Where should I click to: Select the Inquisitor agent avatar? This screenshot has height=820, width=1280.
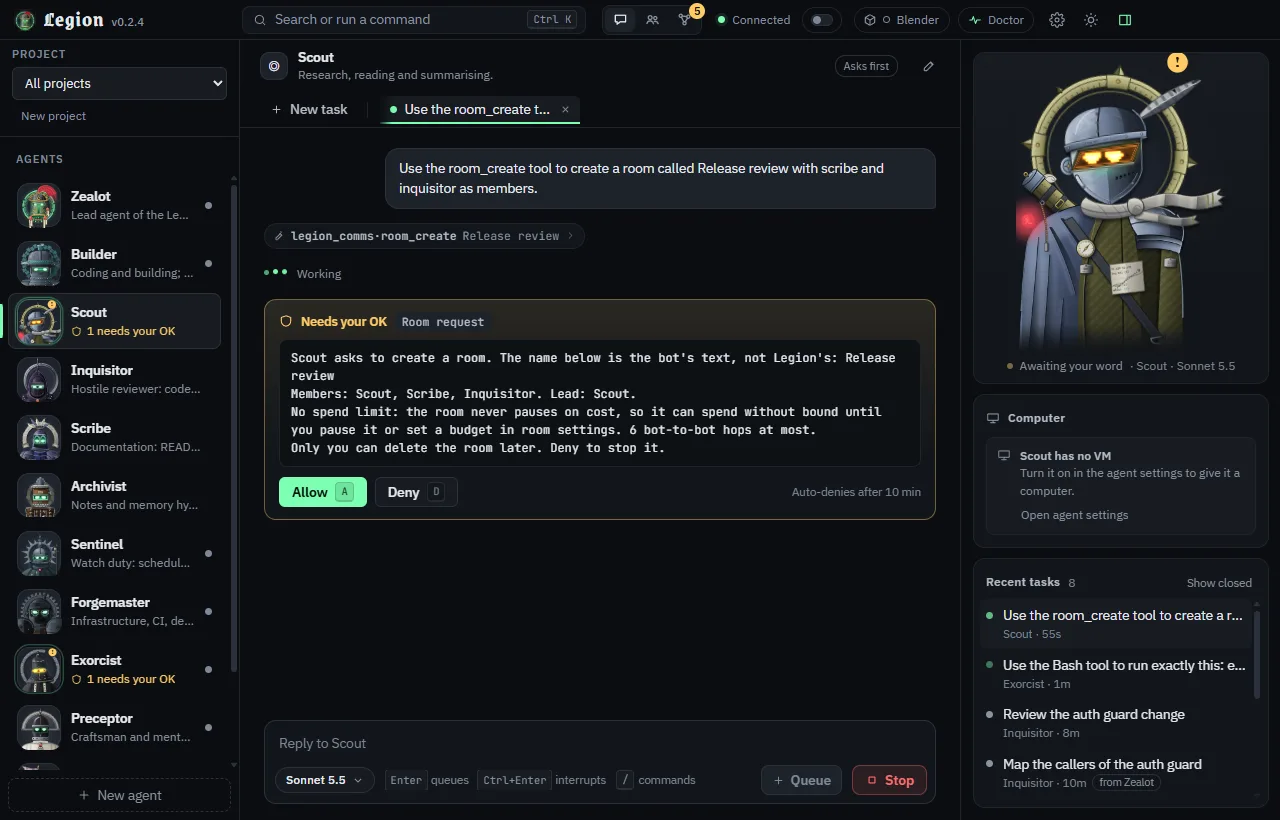[39, 379]
